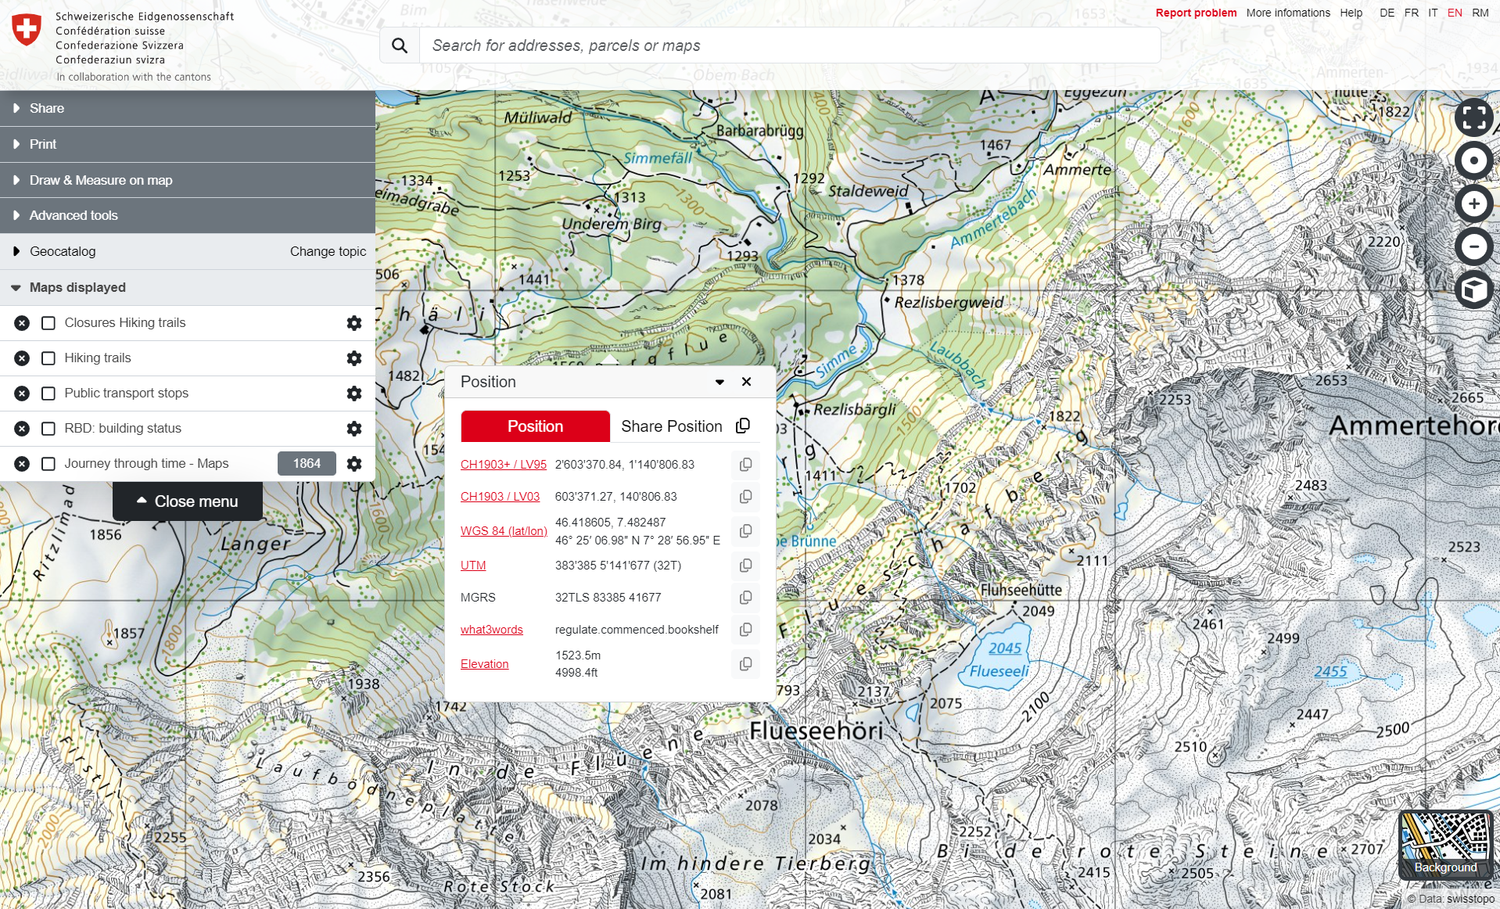Screen dimensions: 1500x909
Task: Zoom out of the map
Action: [1473, 246]
